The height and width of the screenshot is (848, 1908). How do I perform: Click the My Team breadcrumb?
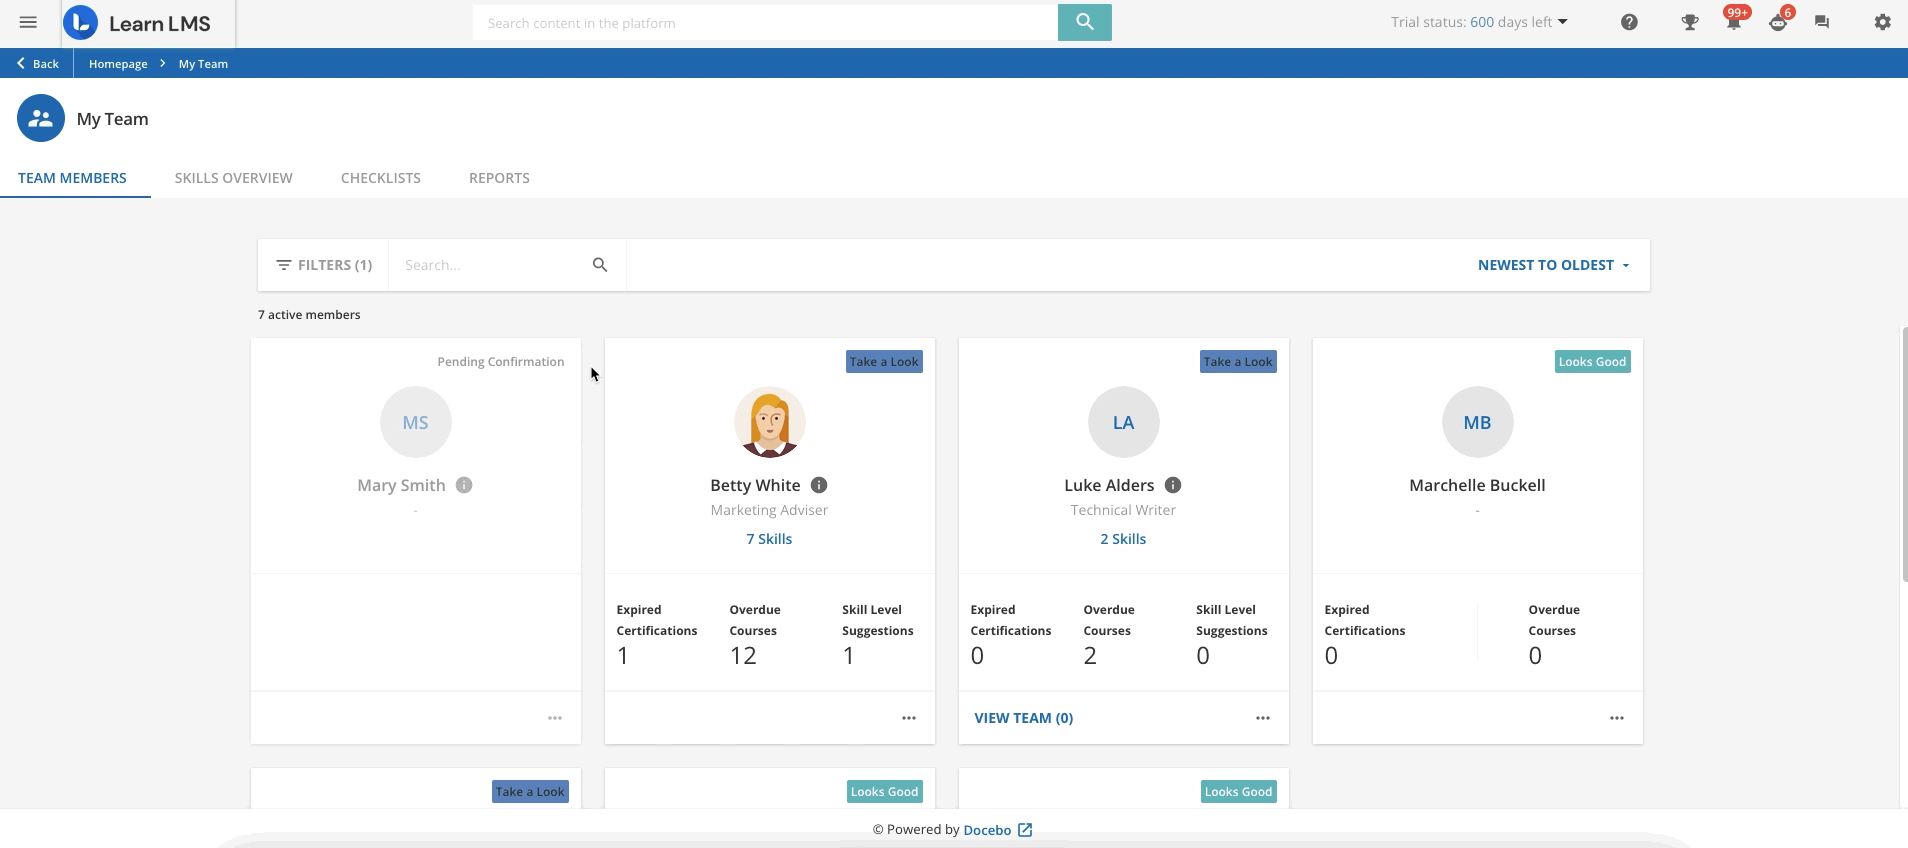(x=203, y=63)
